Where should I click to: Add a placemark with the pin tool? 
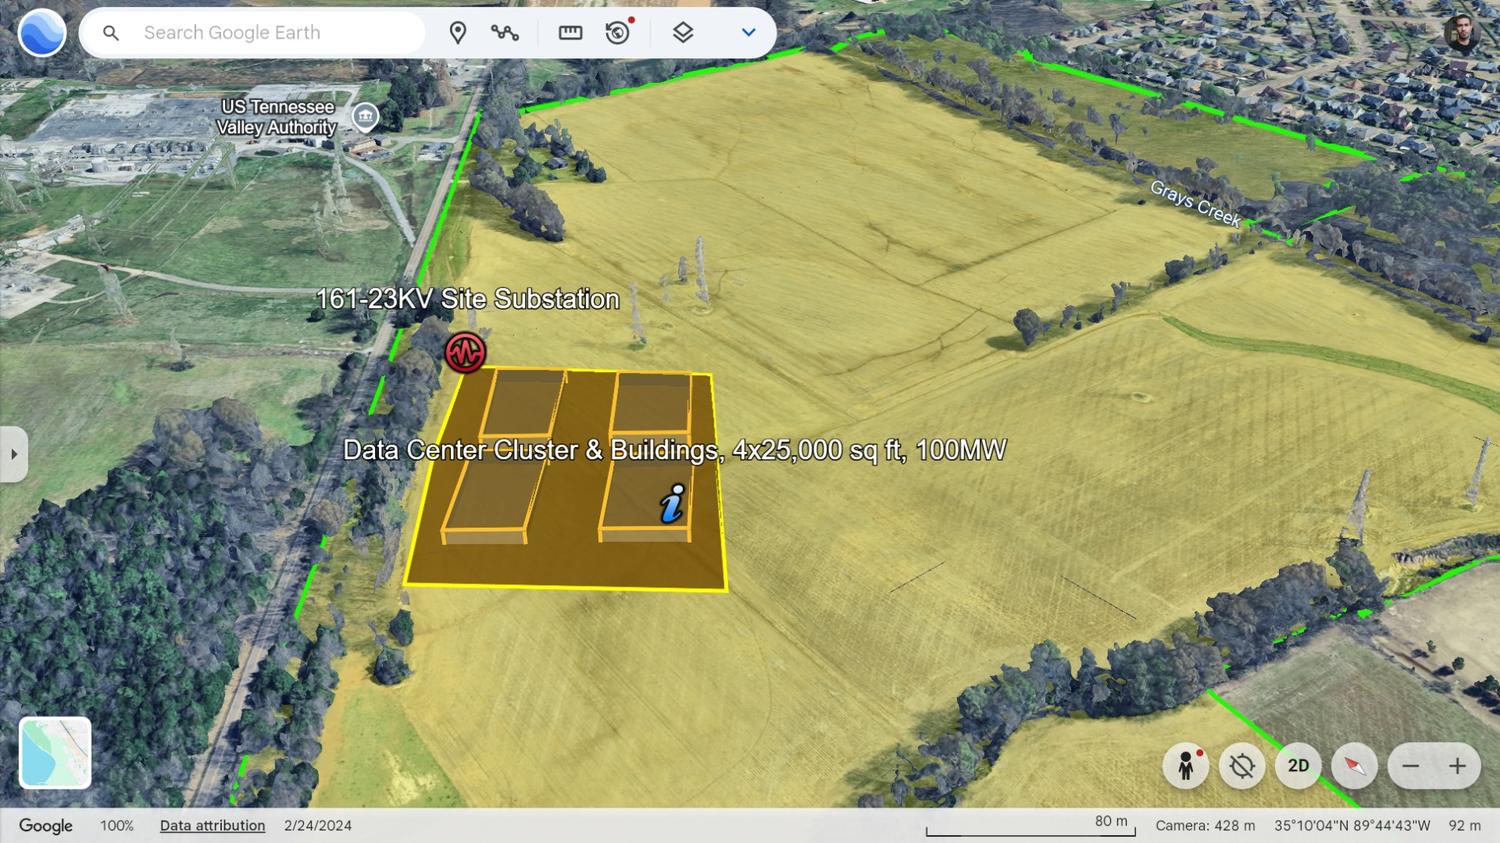458,33
